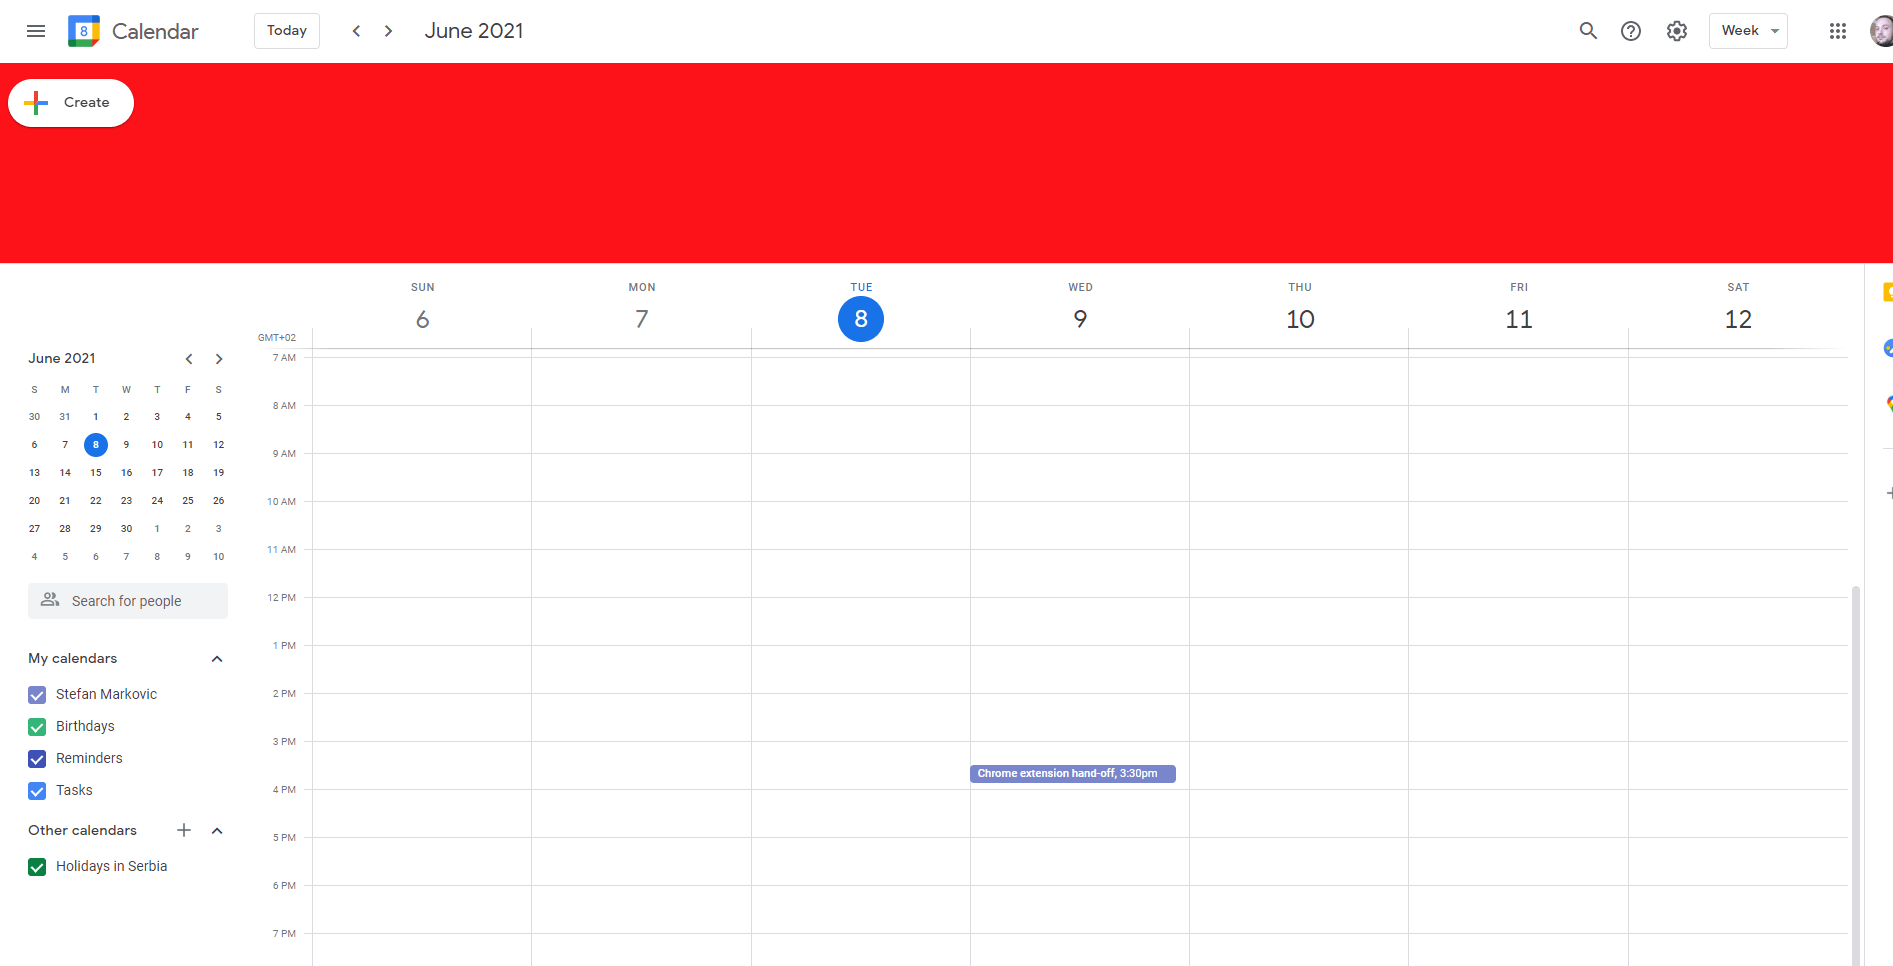1893x966 pixels.
Task: Open the search in Calendar
Action: 1588,31
